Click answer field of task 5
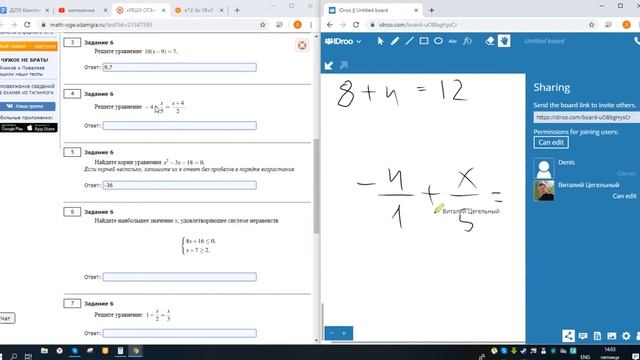Screen dimensions: 640x360 click(180, 185)
